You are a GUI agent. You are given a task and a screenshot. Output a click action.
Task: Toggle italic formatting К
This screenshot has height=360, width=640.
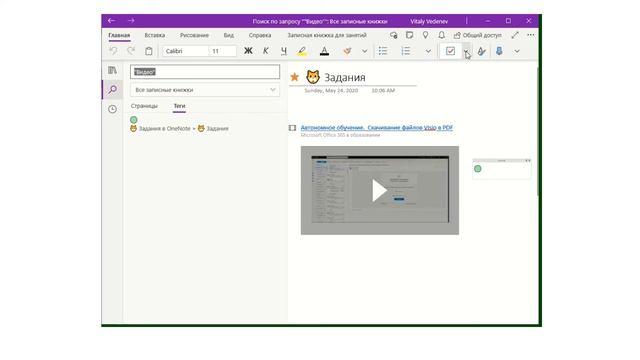pyautogui.click(x=266, y=51)
